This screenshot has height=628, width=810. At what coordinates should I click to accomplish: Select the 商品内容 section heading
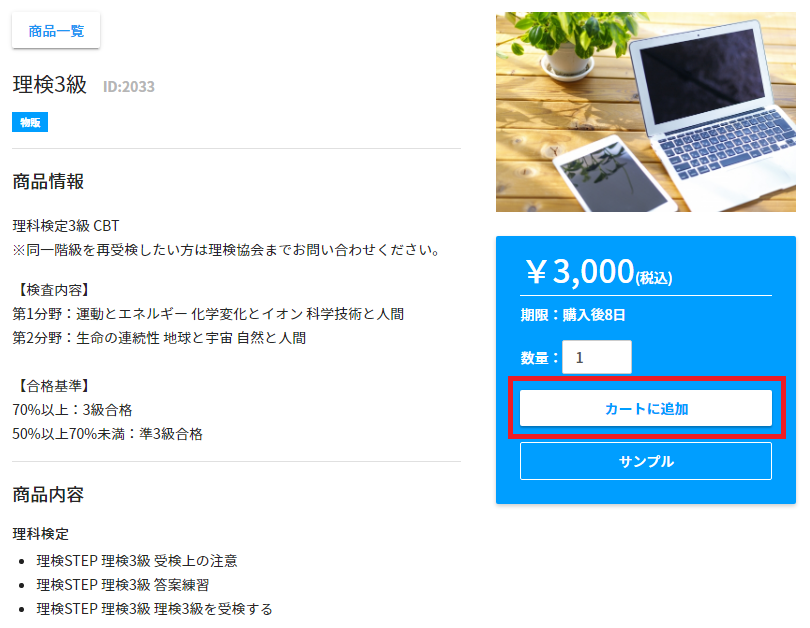coord(48,495)
